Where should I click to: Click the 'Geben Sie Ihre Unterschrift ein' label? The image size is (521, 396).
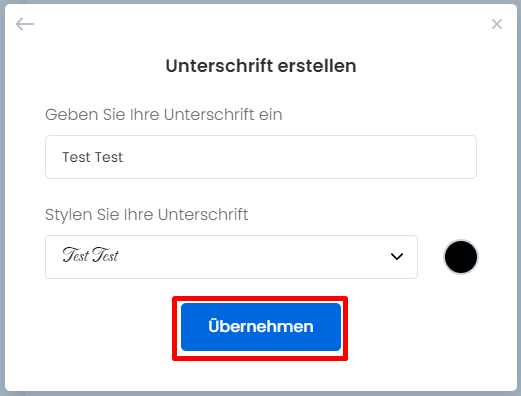[164, 115]
